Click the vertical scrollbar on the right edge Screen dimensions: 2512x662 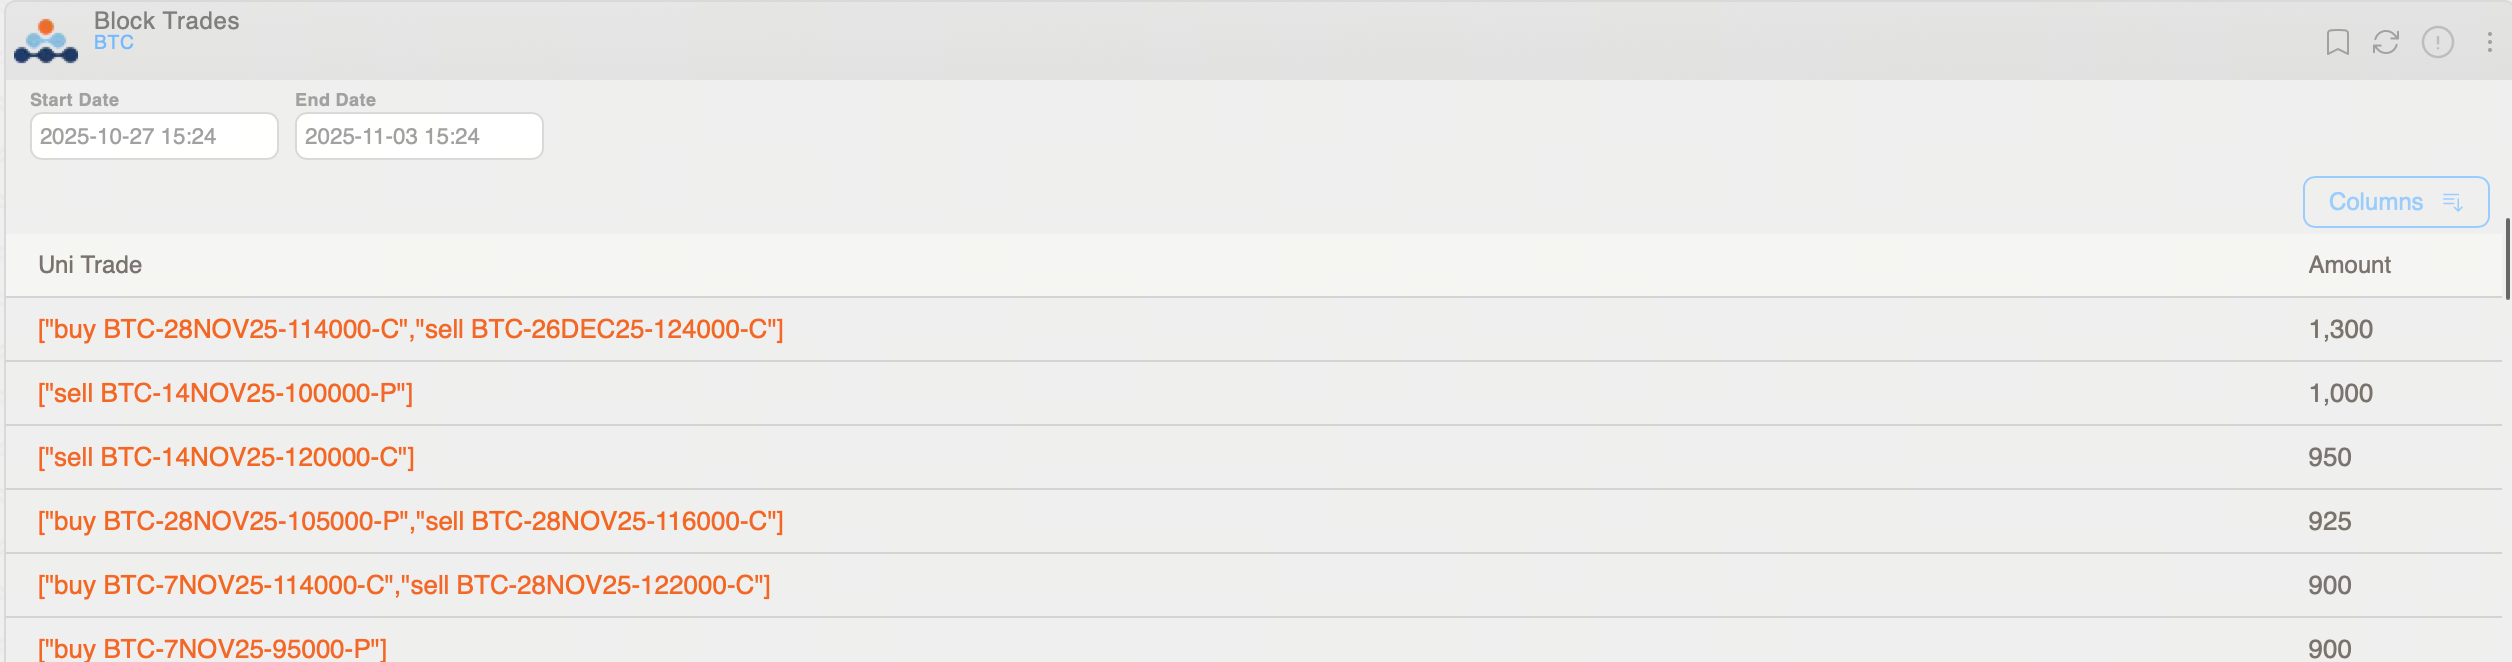(x=2507, y=259)
